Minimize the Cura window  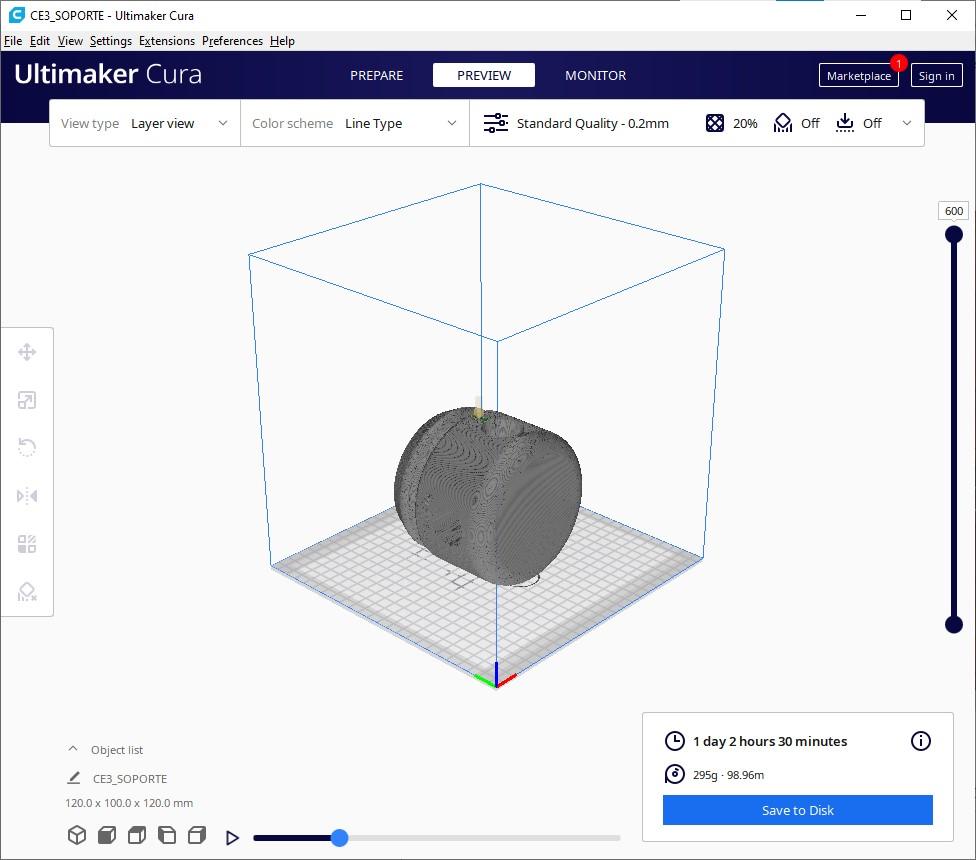pyautogui.click(x=861, y=15)
